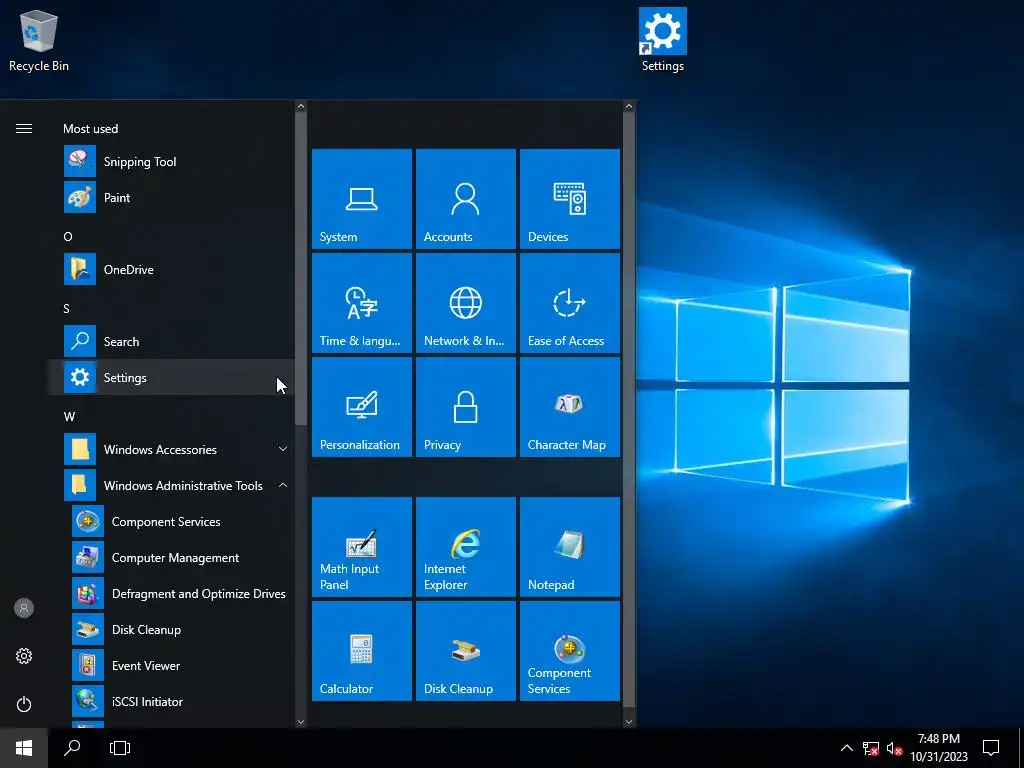Open the Personalization tile
The image size is (1024, 768).
[x=362, y=407]
